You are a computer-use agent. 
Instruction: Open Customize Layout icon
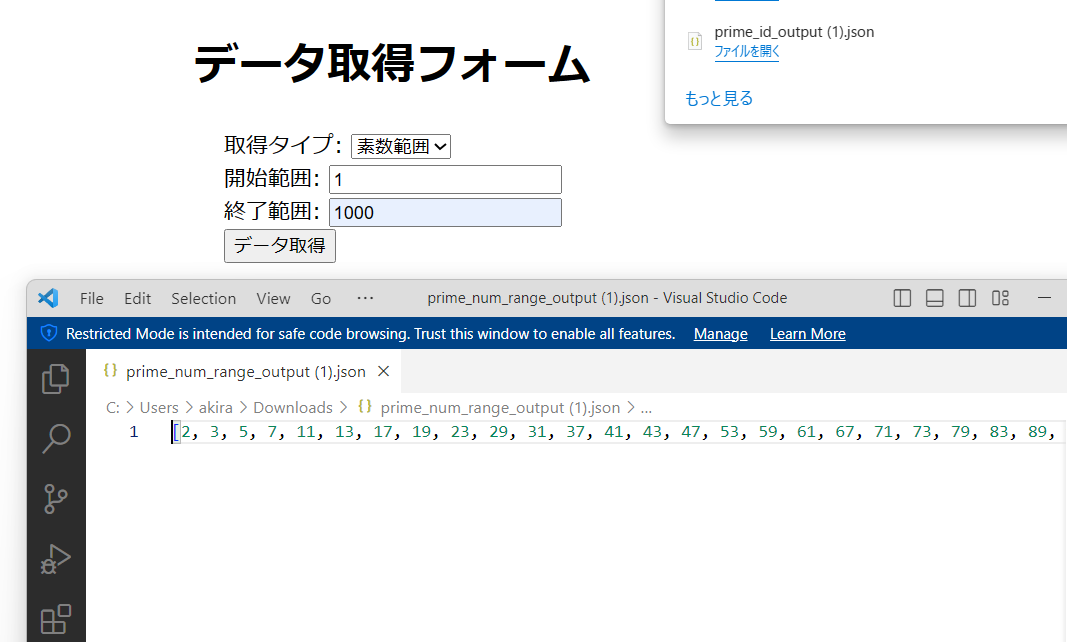[x=1000, y=298]
